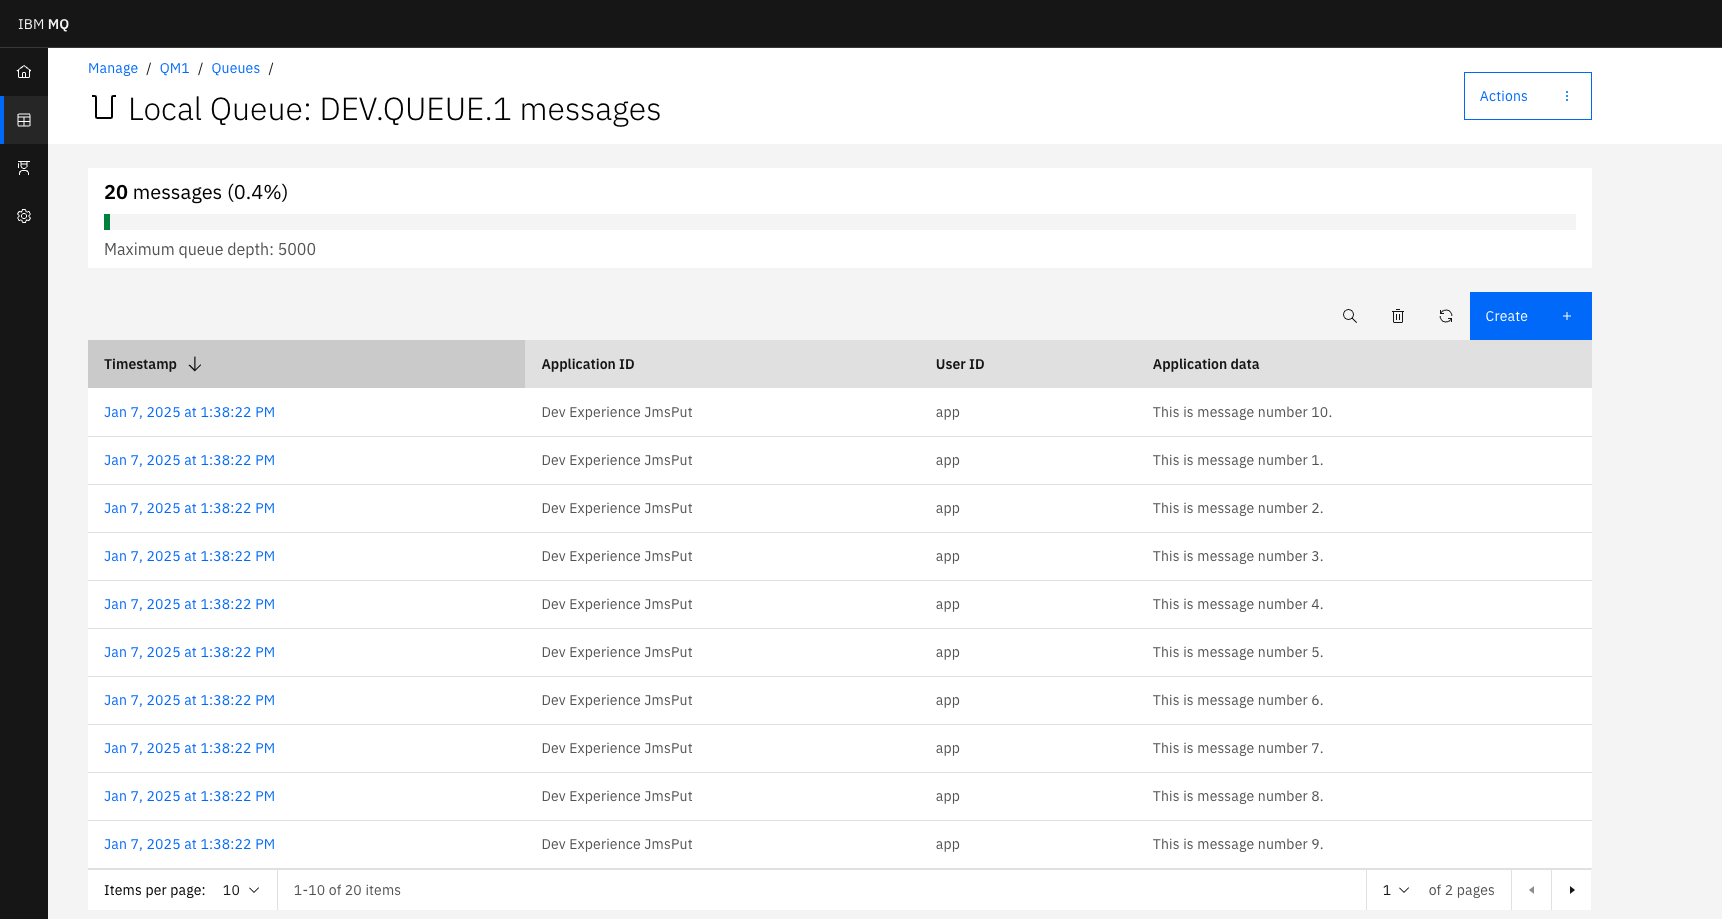Open the page number selector dropdown
1722x919 pixels.
(x=1394, y=889)
